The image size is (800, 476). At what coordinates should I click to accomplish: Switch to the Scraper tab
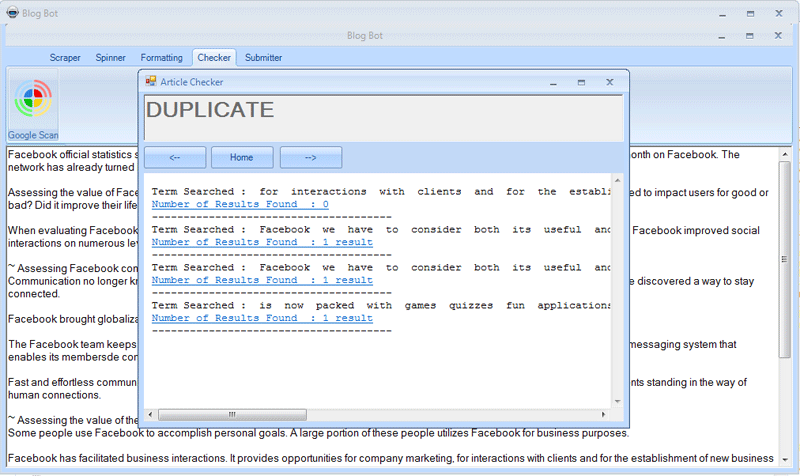click(65, 58)
